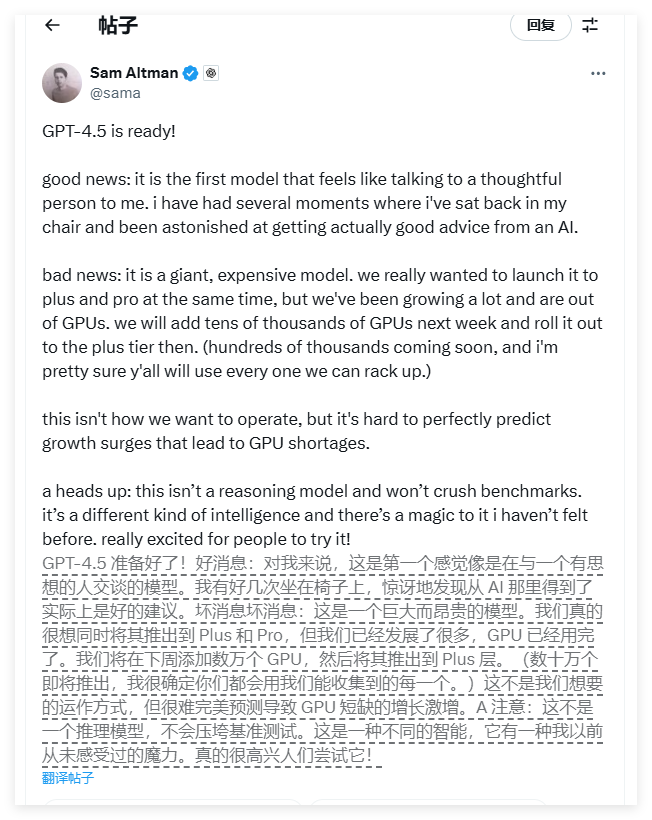Navigate back using the arrow icon

point(50,27)
